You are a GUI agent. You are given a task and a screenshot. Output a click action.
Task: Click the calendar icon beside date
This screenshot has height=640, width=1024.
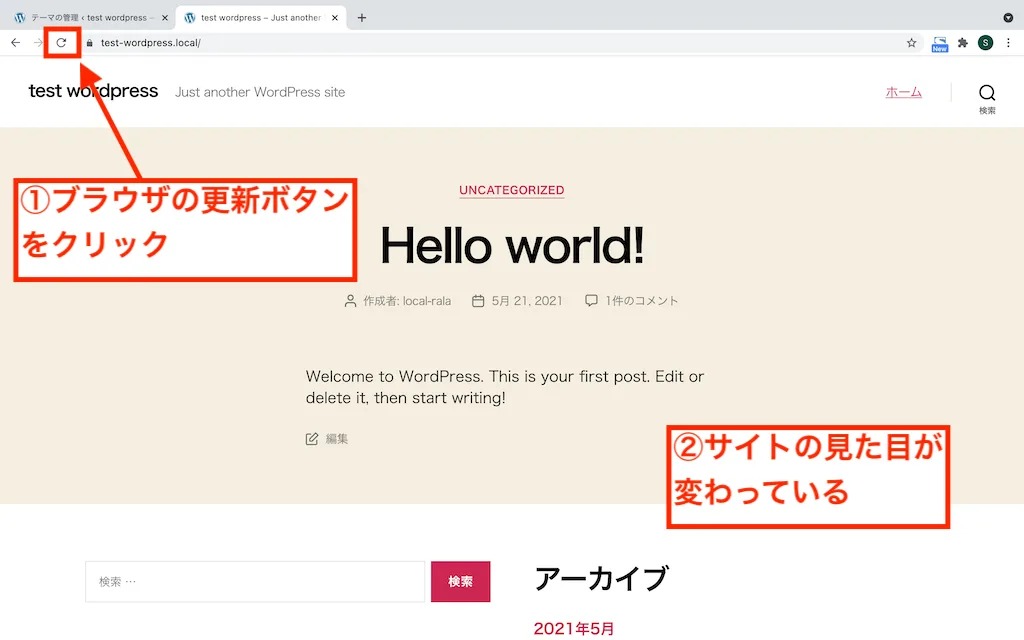(x=478, y=300)
